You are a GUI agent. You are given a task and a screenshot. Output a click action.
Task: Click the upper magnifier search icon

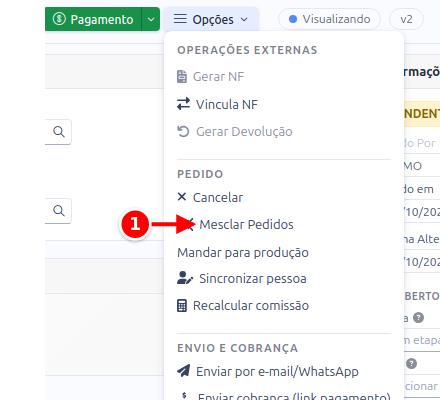[59, 132]
